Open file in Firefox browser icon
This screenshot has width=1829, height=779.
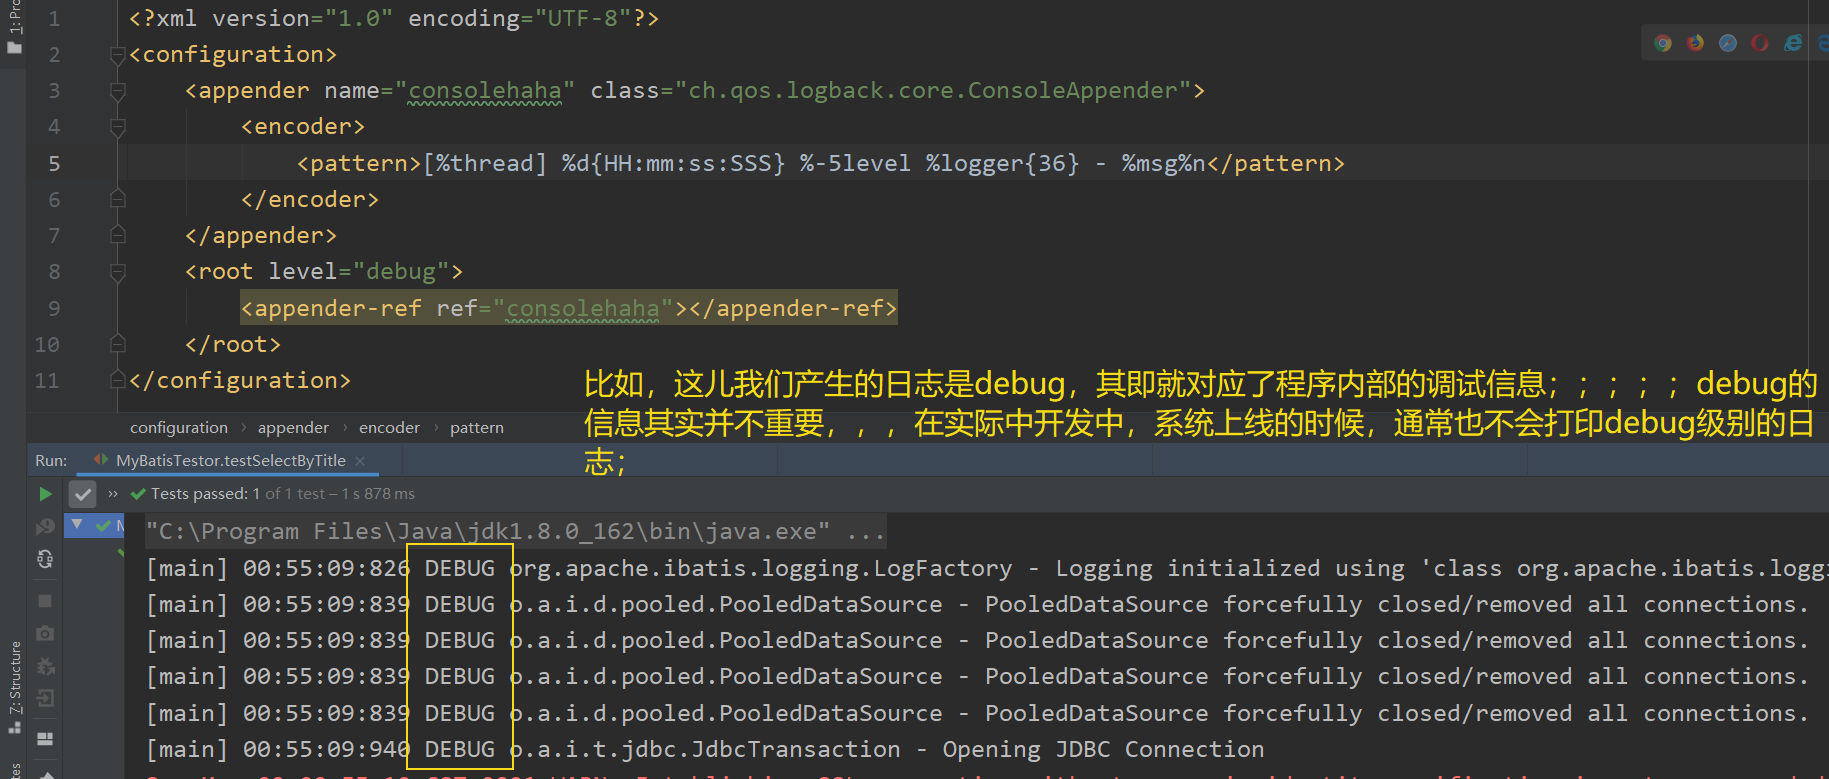pyautogui.click(x=1695, y=43)
